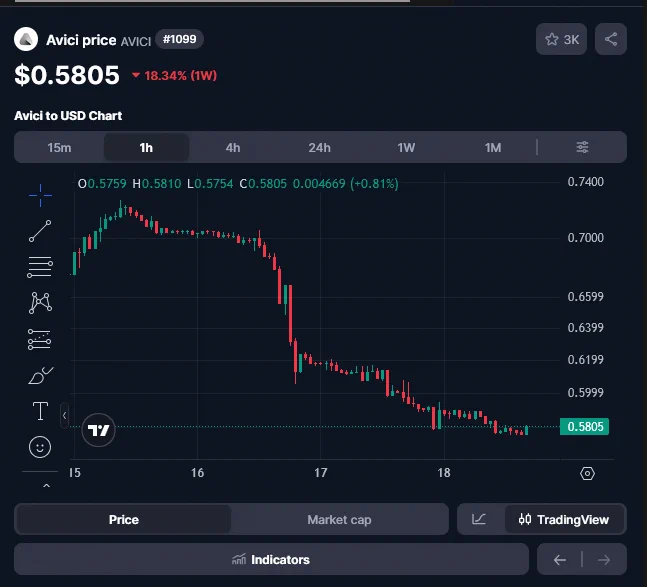
Task: Click the TradingView logo on chart
Action: [98, 430]
